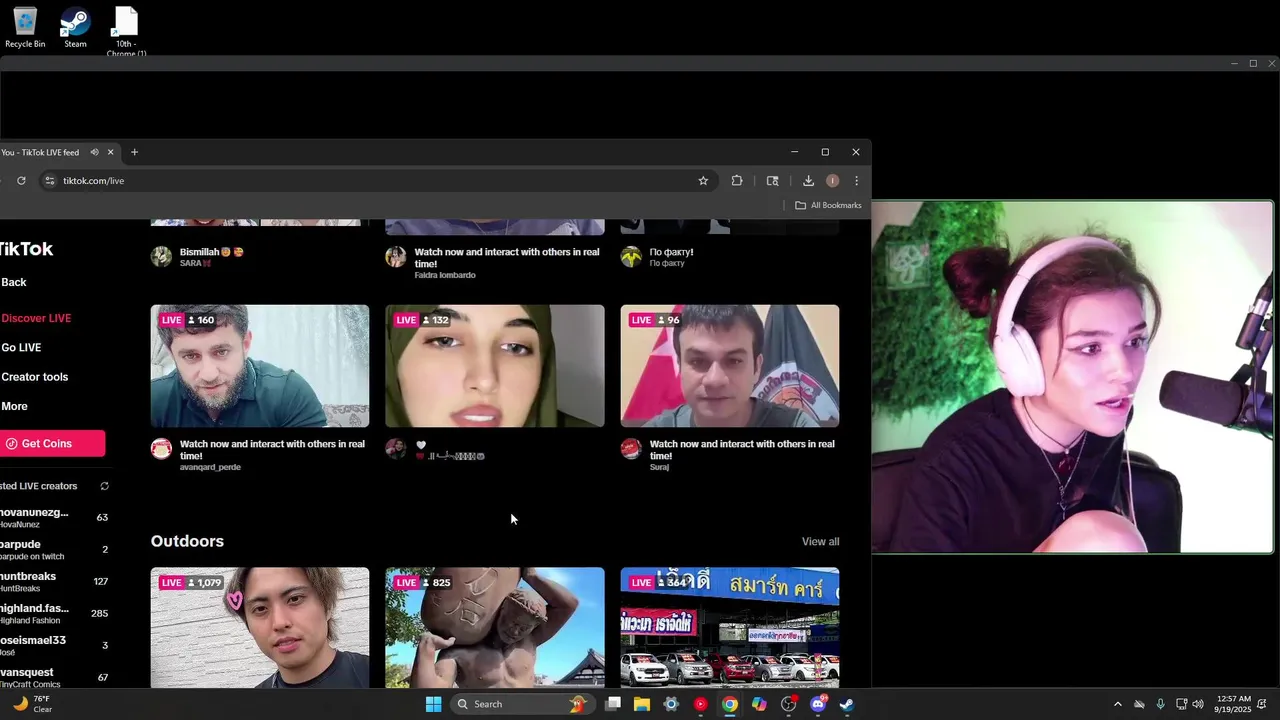Screen dimensions: 1280x720
Task: Open SARA profile avatar
Action: click(x=161, y=257)
